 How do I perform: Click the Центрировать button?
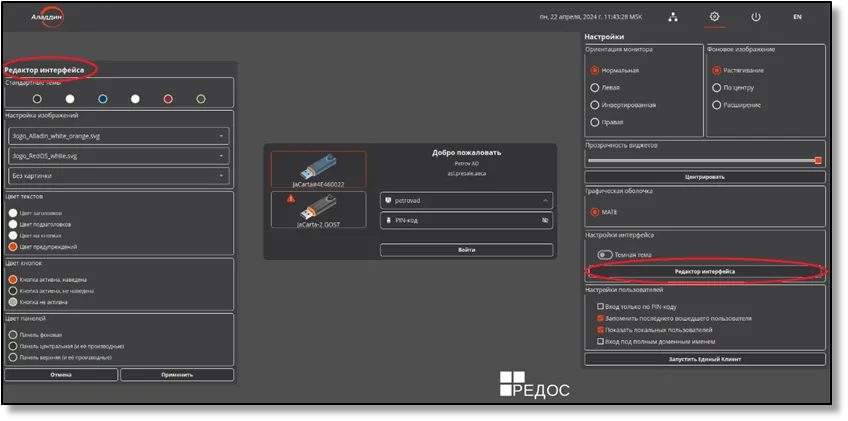[705, 177]
